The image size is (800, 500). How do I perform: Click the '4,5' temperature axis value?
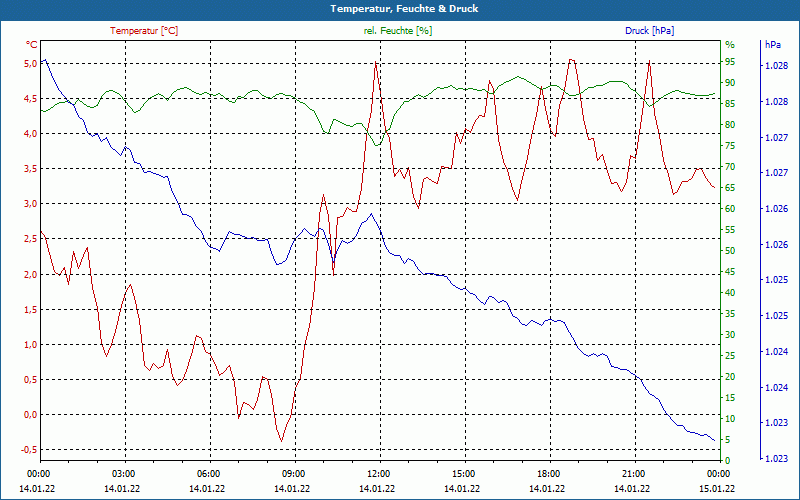[31, 98]
